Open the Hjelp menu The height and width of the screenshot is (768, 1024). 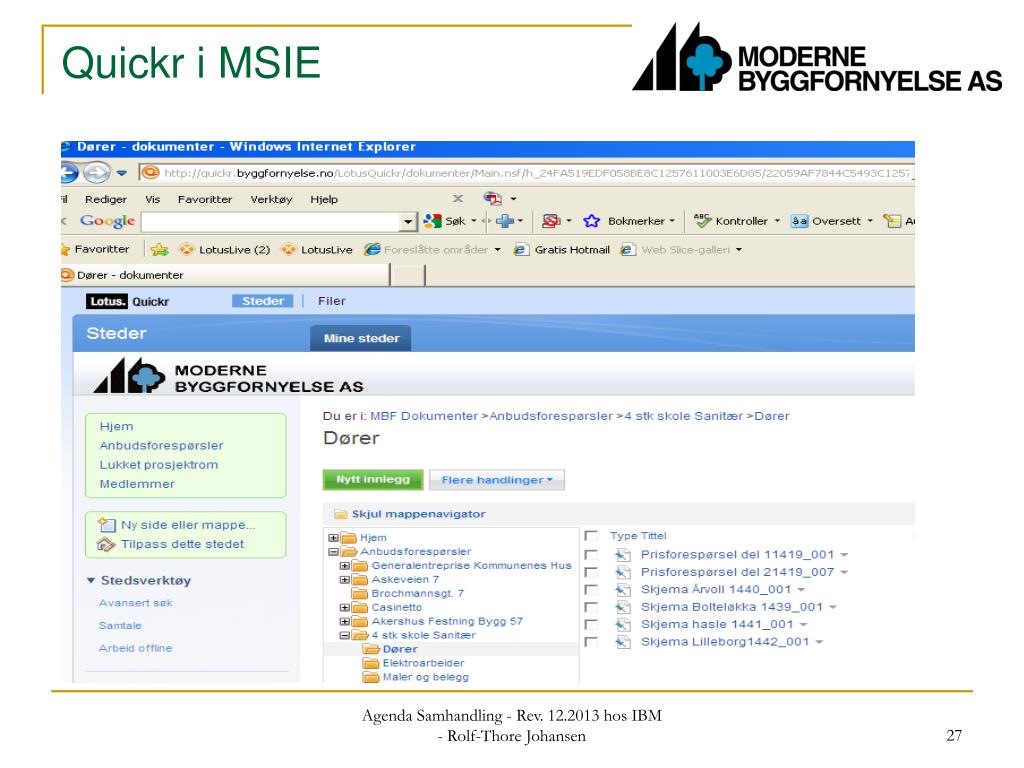324,199
